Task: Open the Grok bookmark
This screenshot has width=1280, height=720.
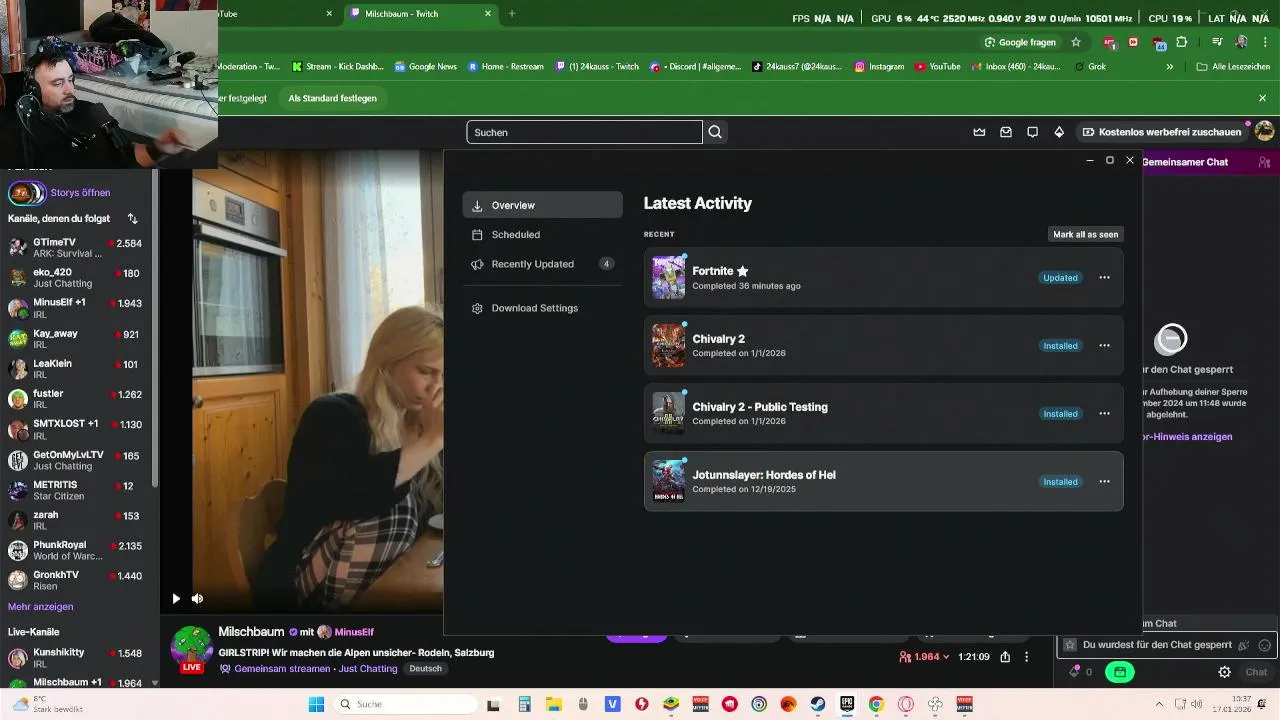Action: click(1090, 67)
